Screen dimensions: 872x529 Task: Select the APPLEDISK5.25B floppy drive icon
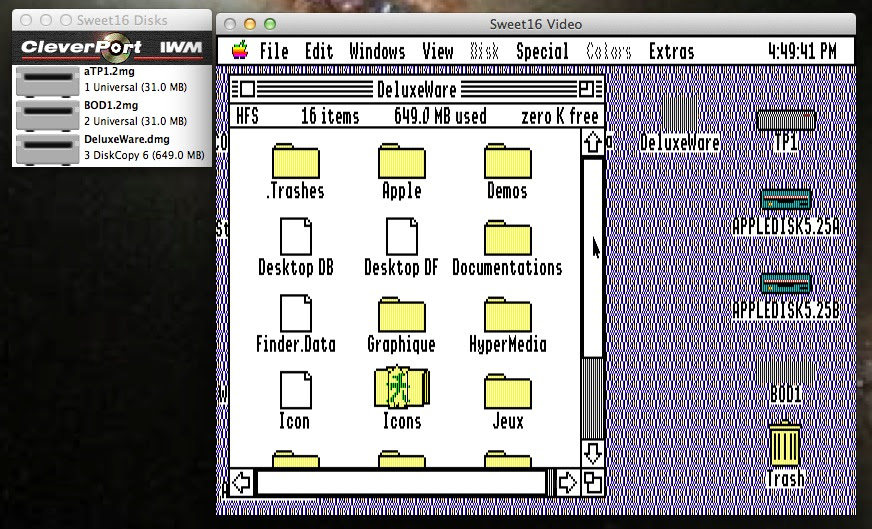[x=786, y=284]
